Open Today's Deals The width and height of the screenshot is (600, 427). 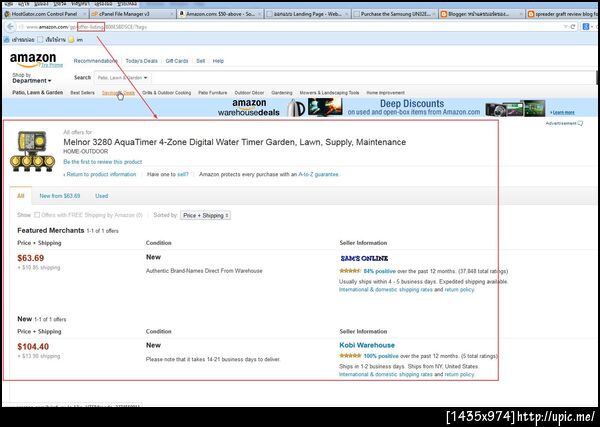[142, 61]
